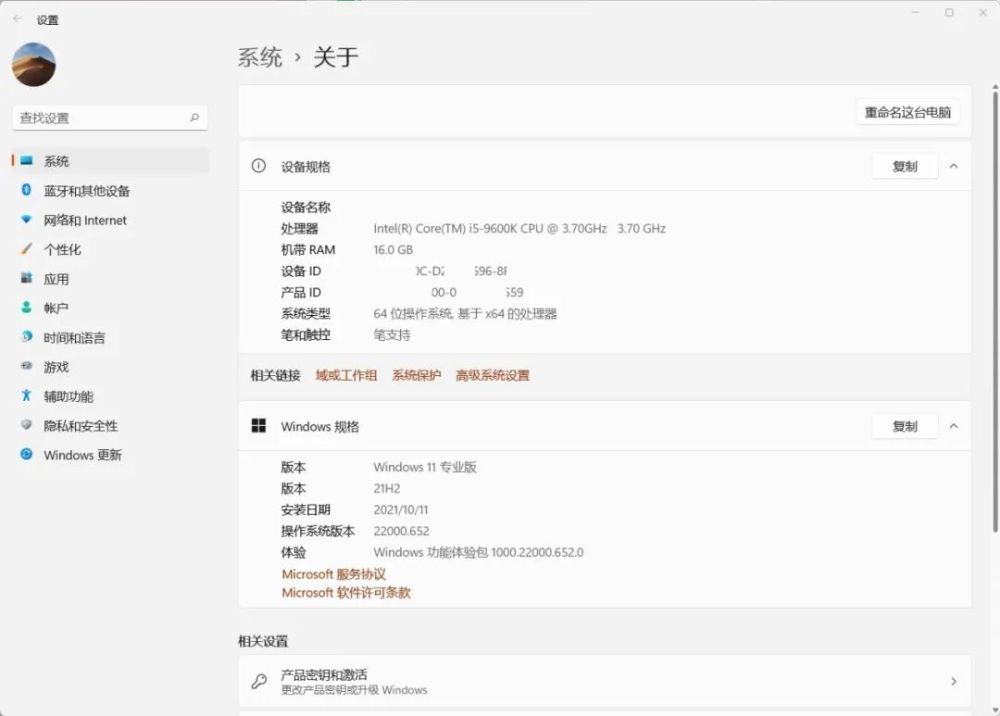Collapse the 设备规格 section chevron
The image size is (1000, 716).
pos(953,166)
